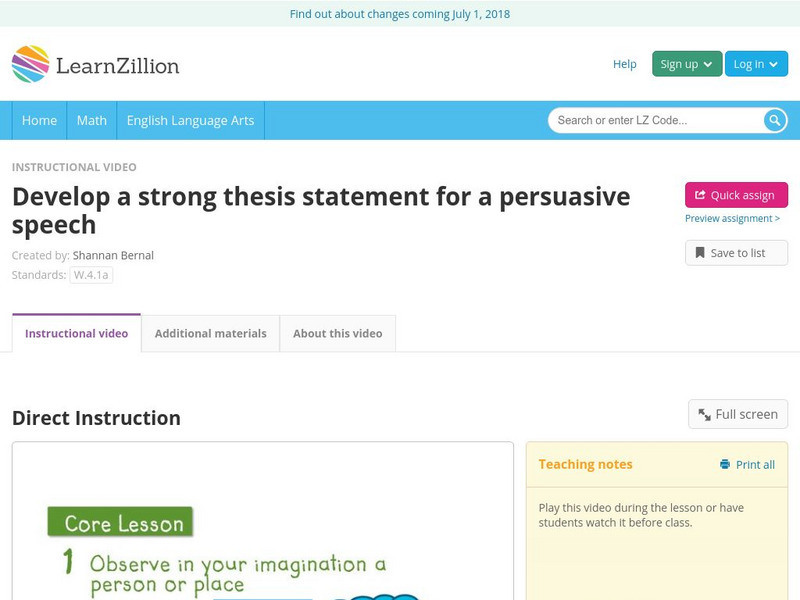Click the July 1, 2018 changes banner link
The height and width of the screenshot is (600, 800).
coord(400,14)
